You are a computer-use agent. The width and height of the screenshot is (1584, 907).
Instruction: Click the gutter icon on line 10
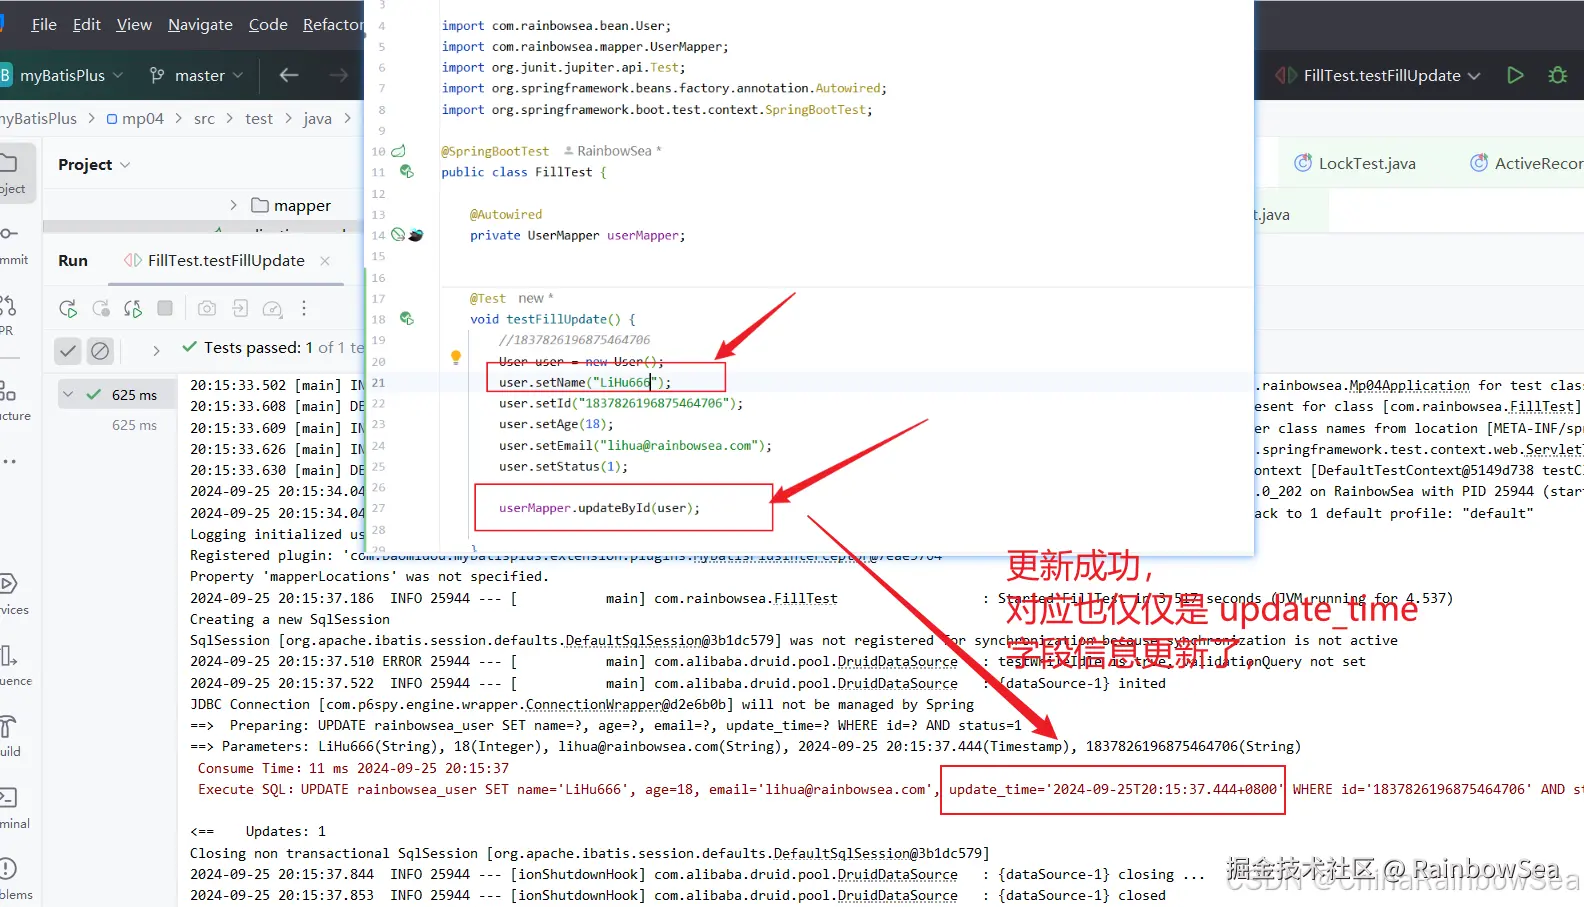398,151
